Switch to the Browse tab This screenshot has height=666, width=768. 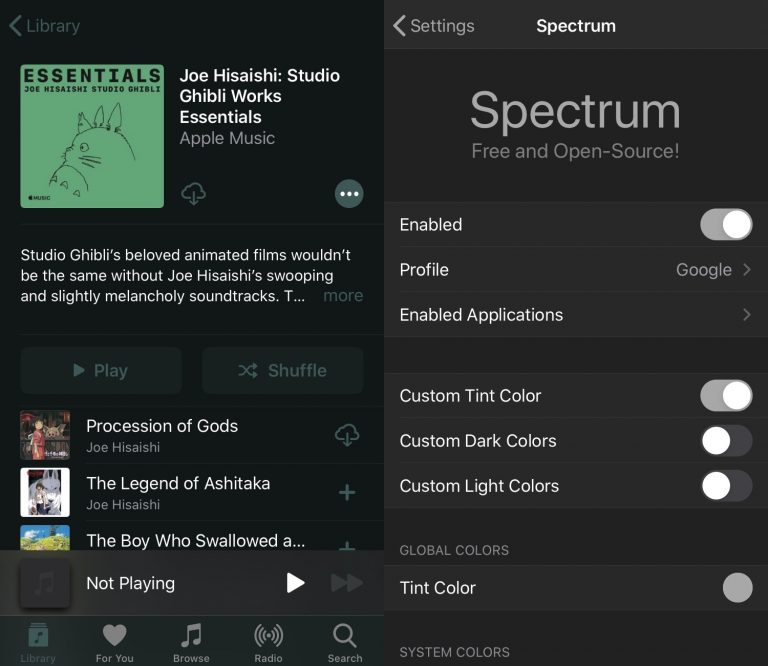[x=191, y=643]
